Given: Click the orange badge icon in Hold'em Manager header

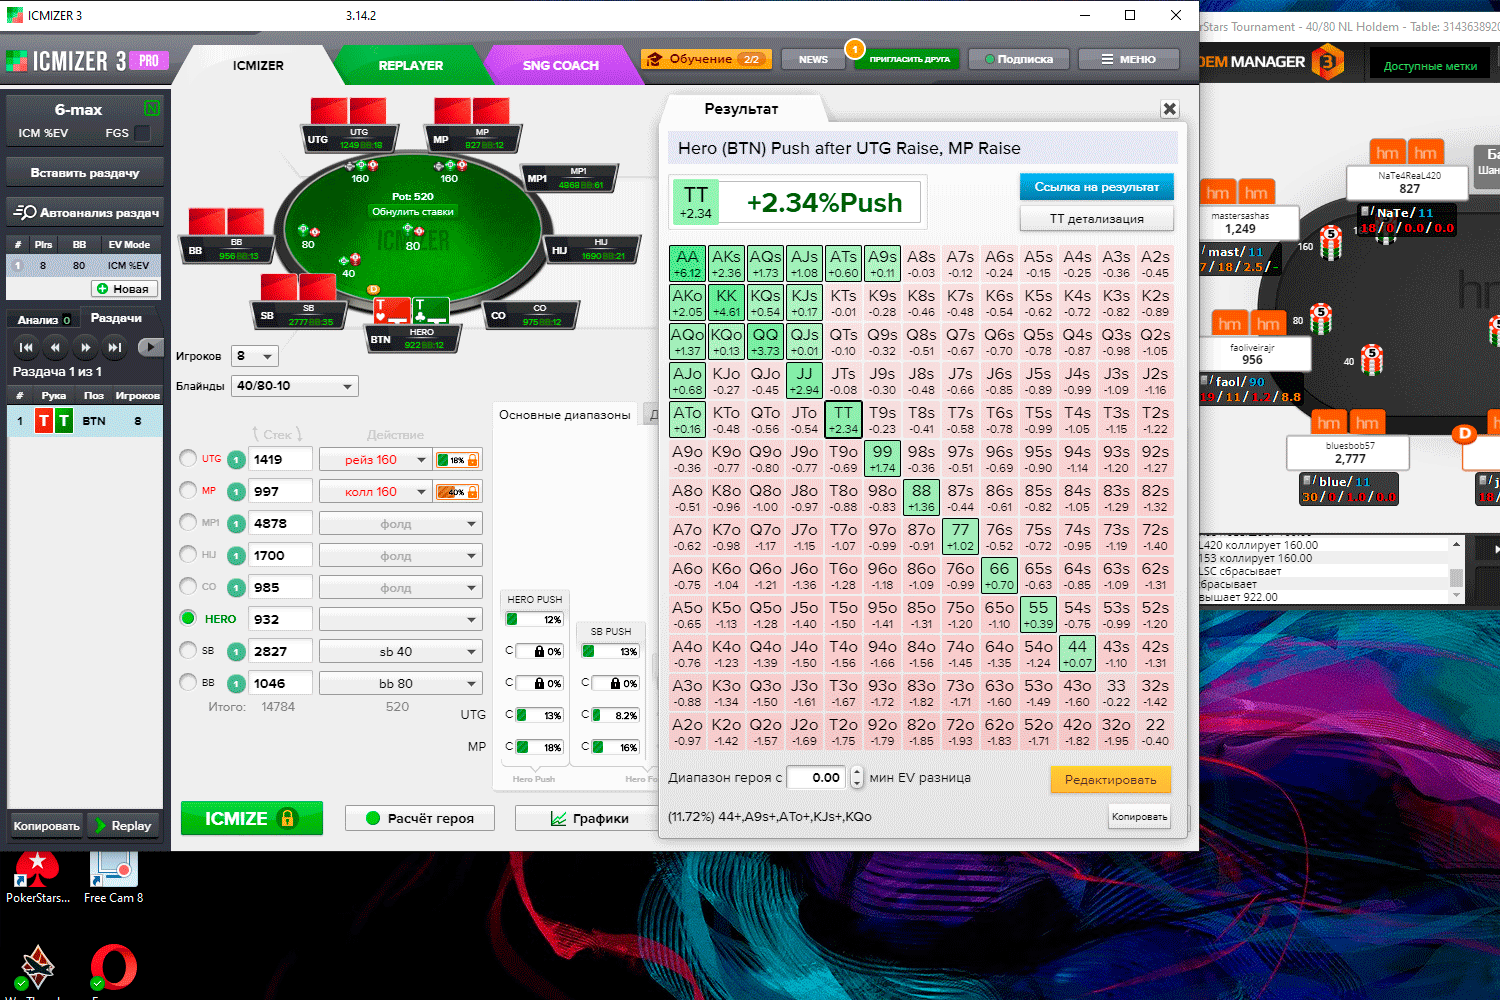Looking at the screenshot, I should (1327, 62).
